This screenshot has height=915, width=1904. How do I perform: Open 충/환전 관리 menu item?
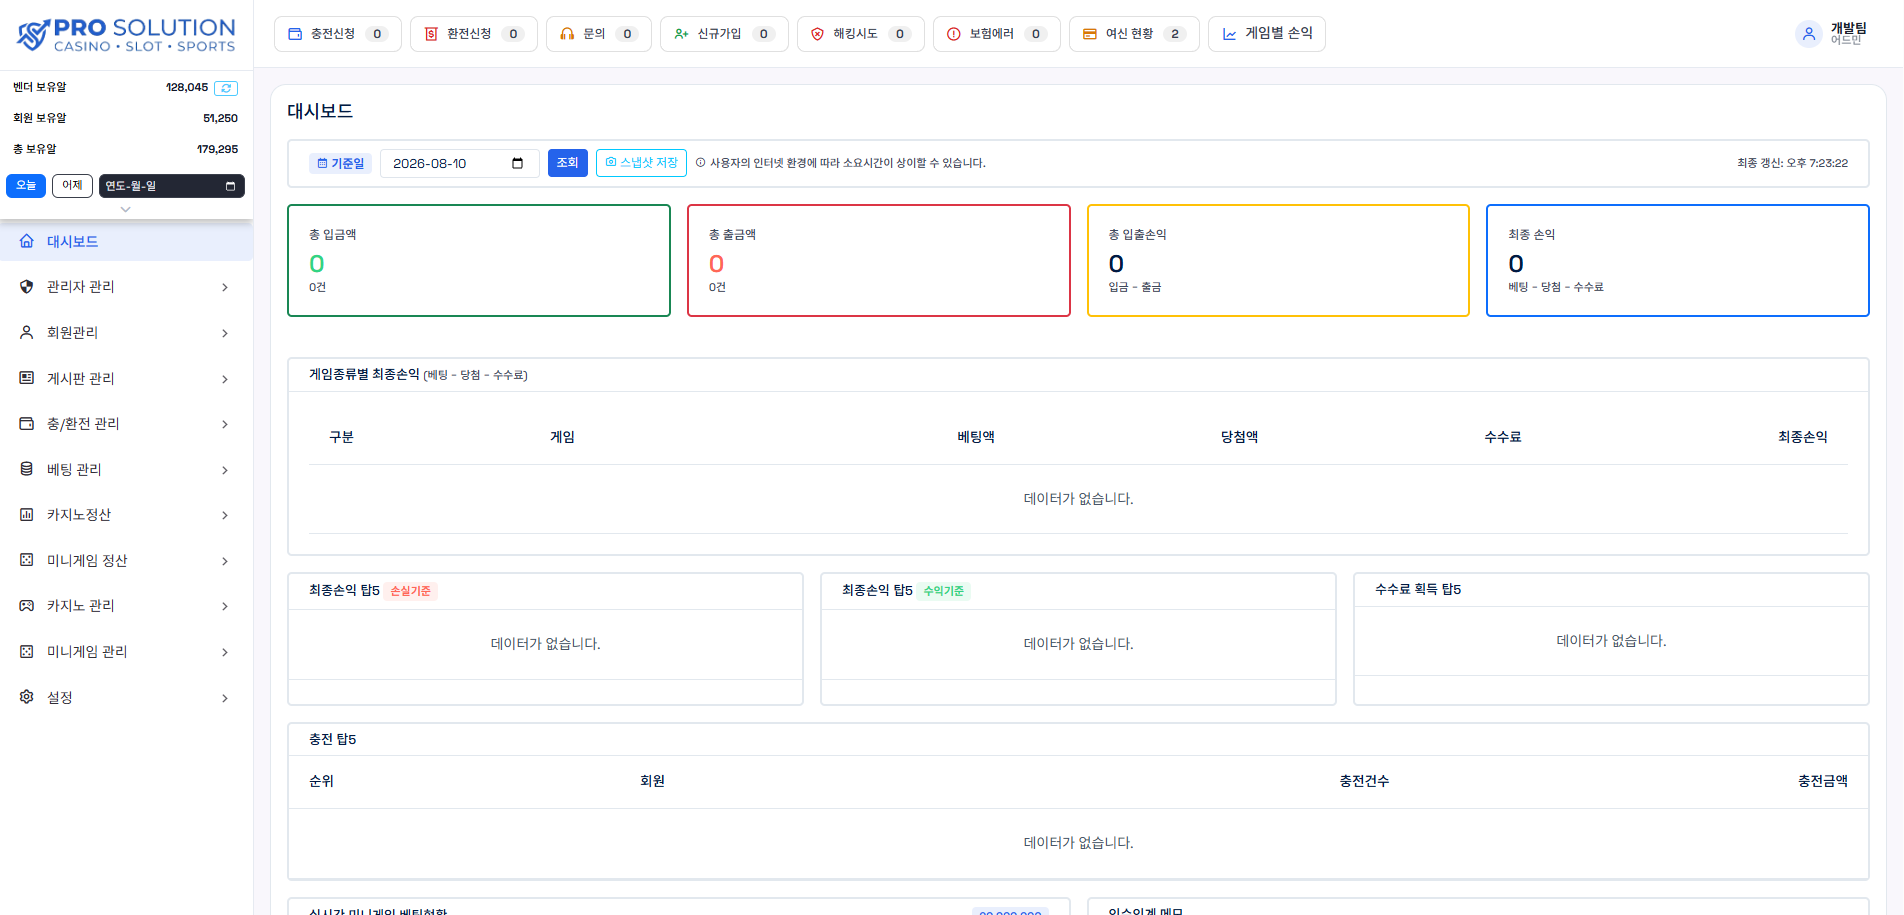126,424
